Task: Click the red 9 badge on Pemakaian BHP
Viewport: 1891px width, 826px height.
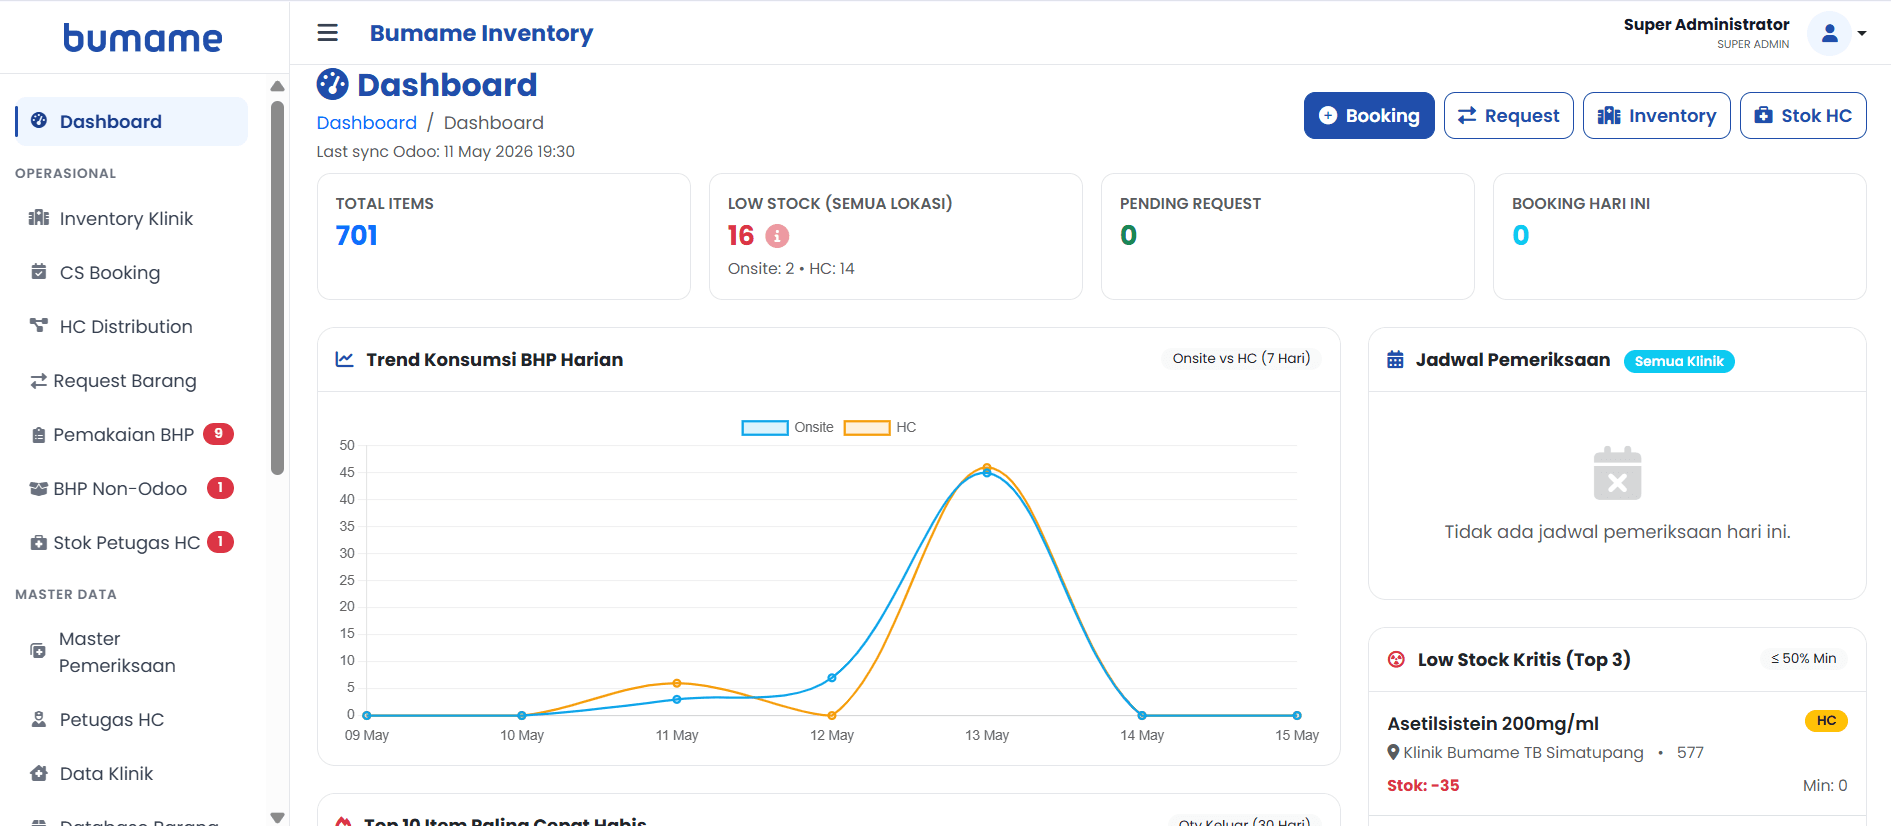Action: [219, 433]
